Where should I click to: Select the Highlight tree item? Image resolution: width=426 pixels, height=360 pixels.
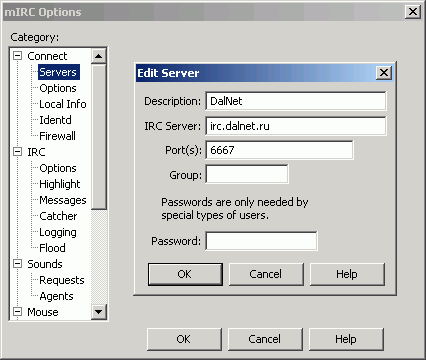60,184
